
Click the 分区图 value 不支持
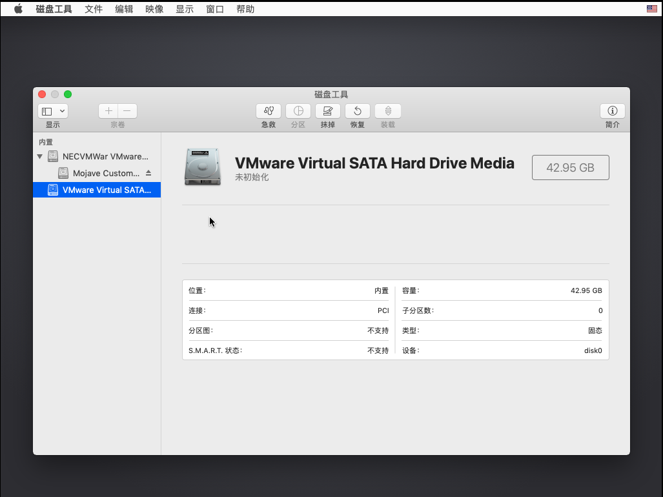point(378,330)
